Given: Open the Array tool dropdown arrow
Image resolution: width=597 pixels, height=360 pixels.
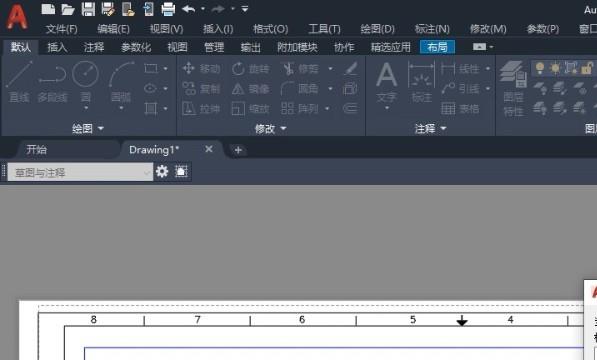Looking at the screenshot, I should point(327,109).
